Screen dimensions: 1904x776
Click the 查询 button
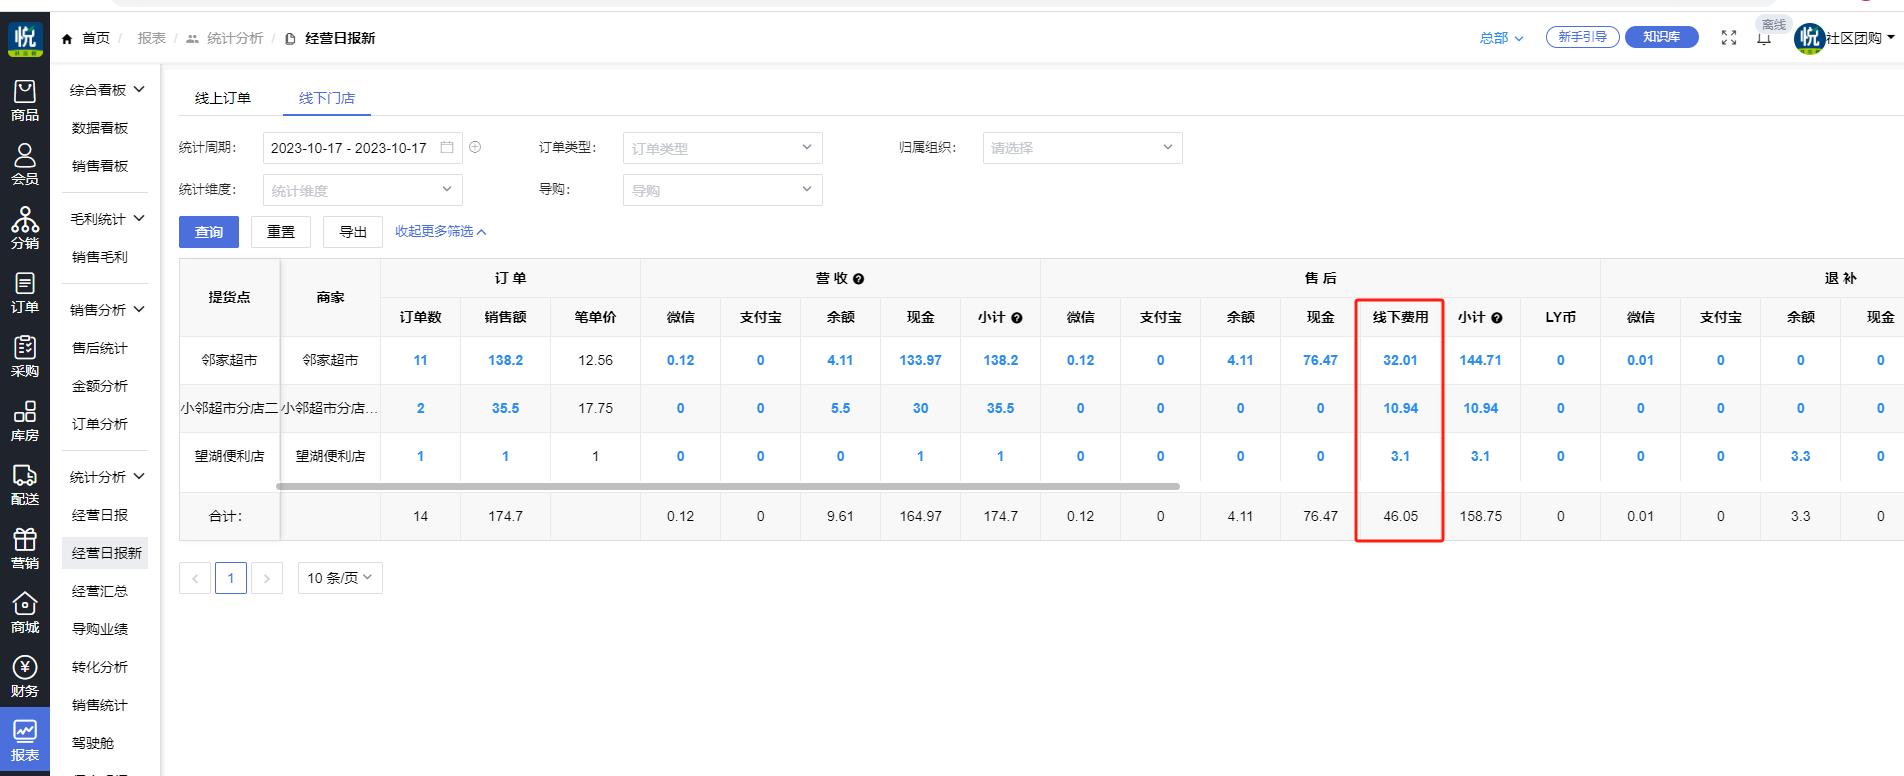(209, 232)
